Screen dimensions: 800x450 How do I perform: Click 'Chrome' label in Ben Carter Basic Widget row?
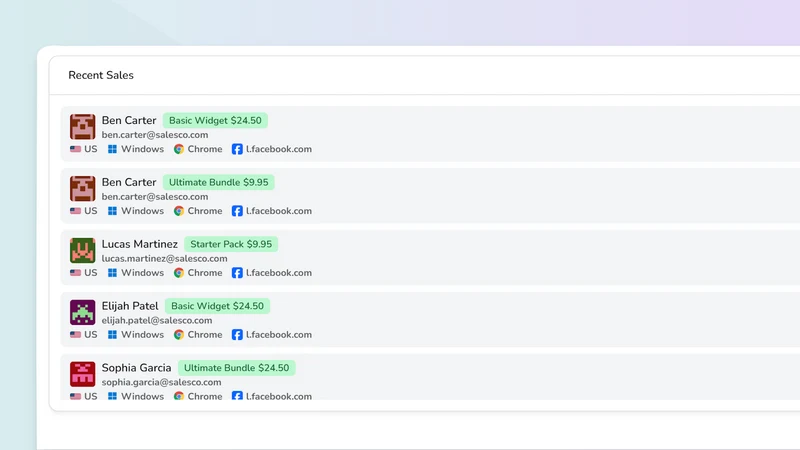tap(205, 149)
